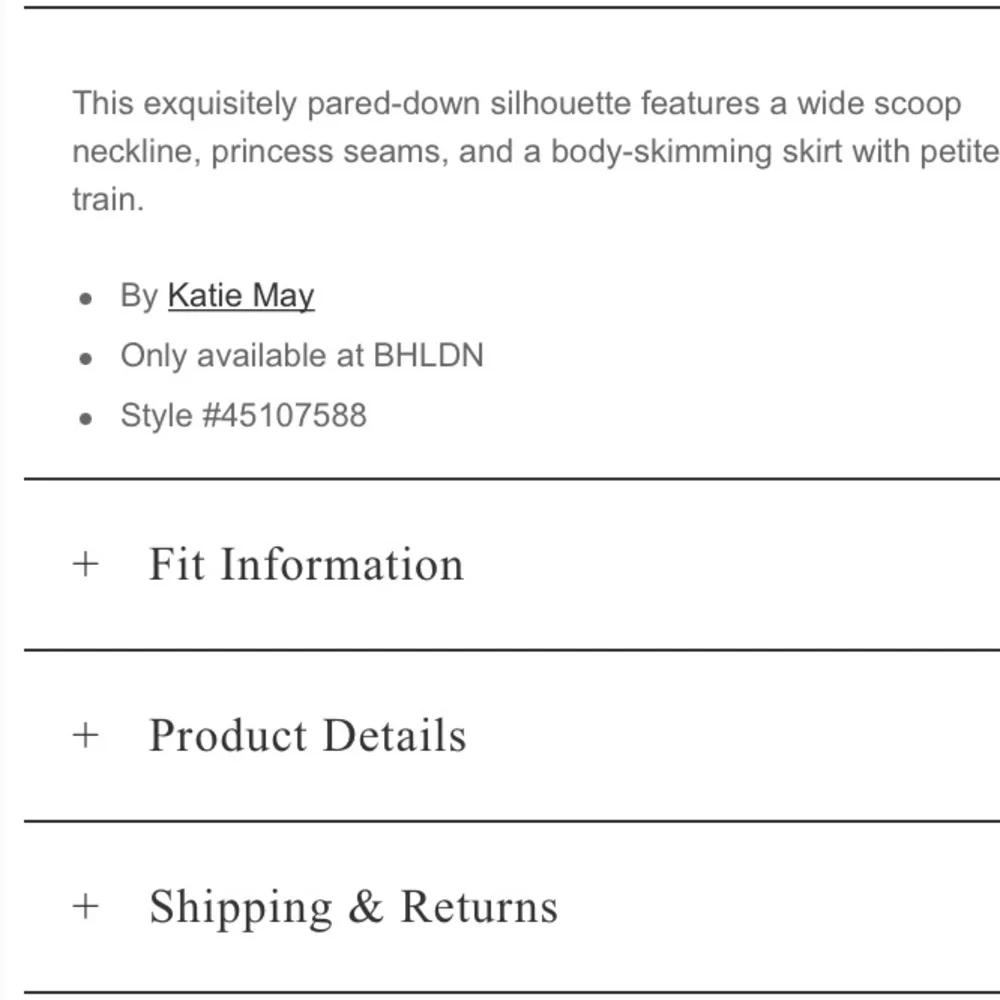Click the Style #45107588 text
This screenshot has width=1000, height=1000.
[x=243, y=415]
